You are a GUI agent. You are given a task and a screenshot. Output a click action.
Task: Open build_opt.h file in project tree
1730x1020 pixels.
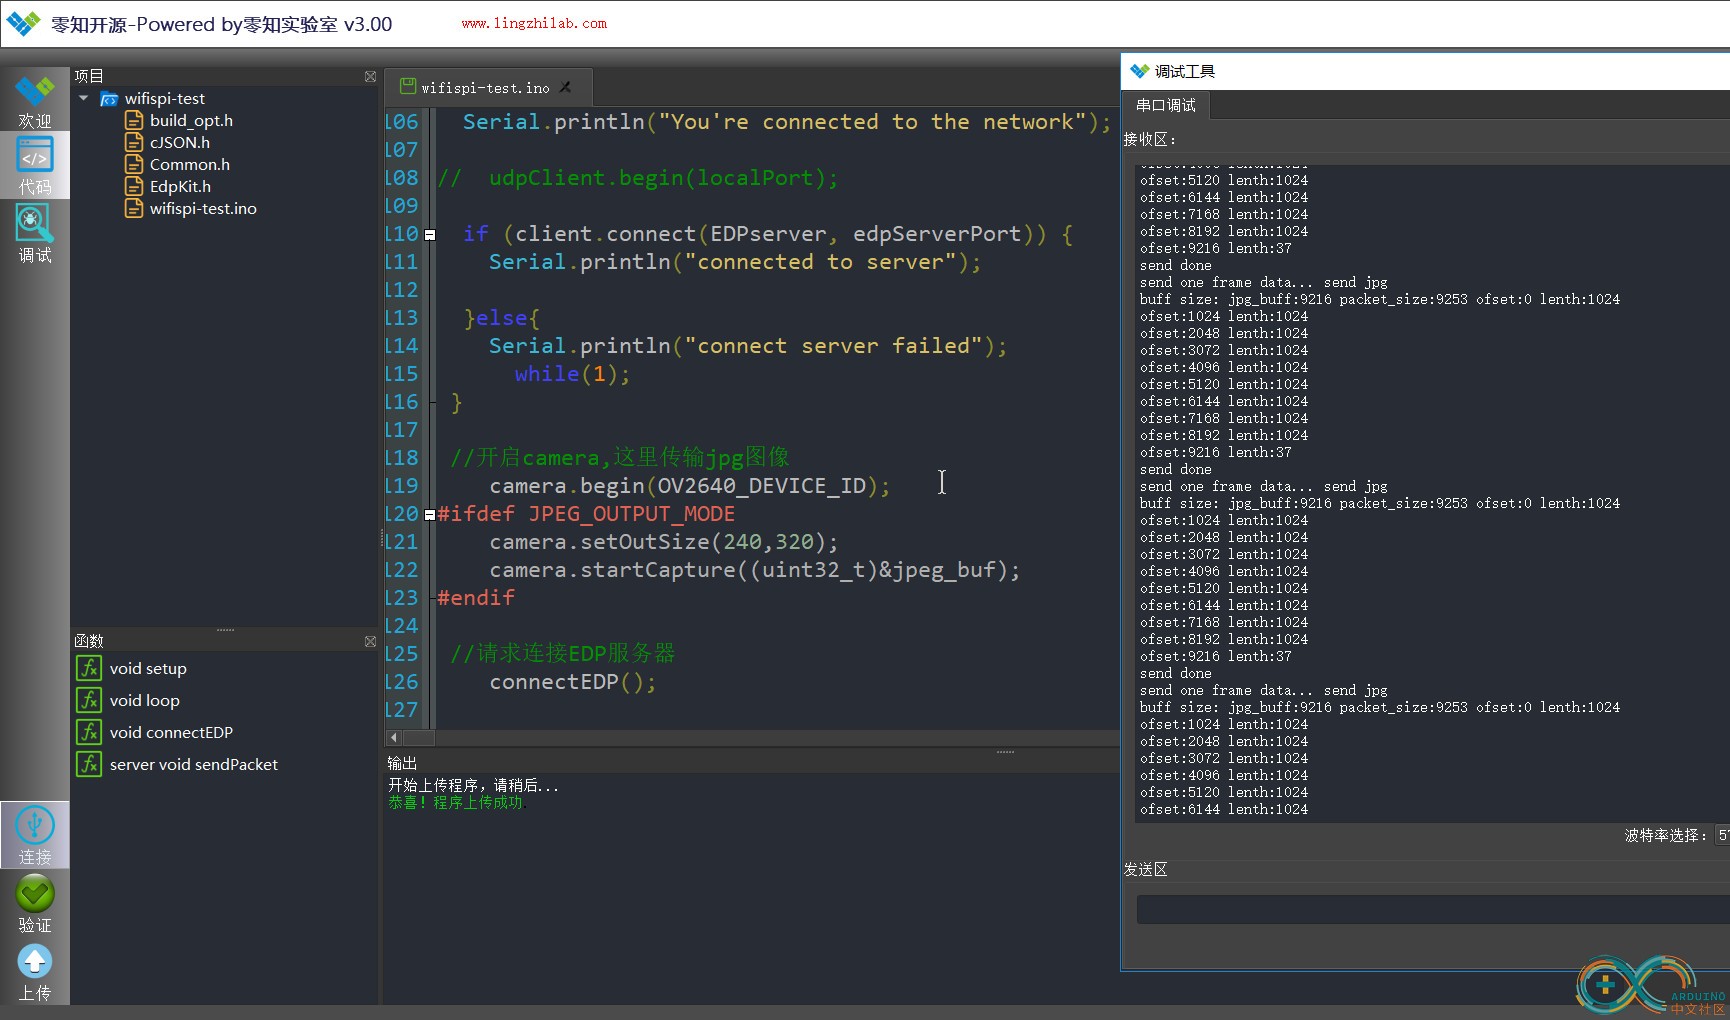tap(191, 120)
